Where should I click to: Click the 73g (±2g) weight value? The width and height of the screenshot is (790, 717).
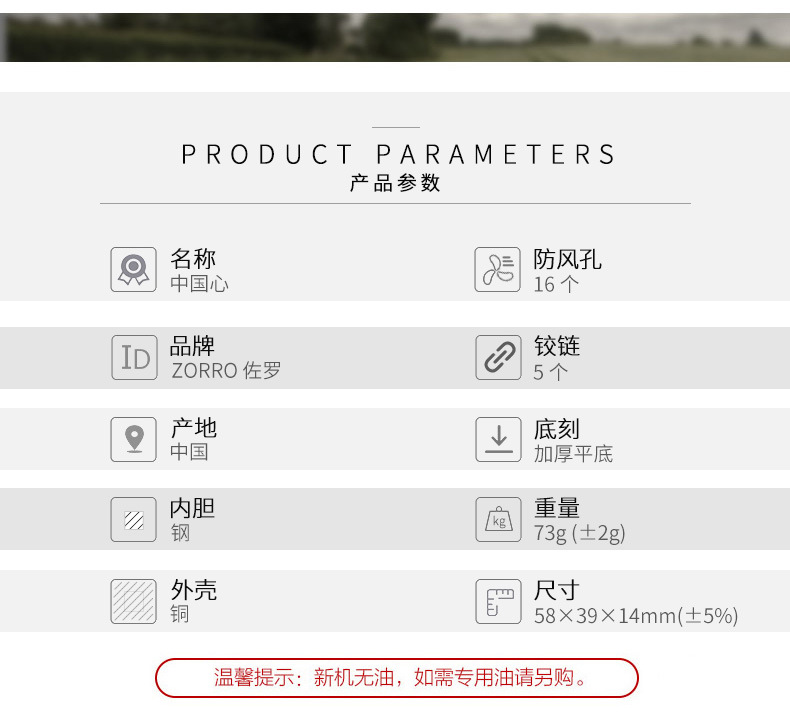point(579,533)
